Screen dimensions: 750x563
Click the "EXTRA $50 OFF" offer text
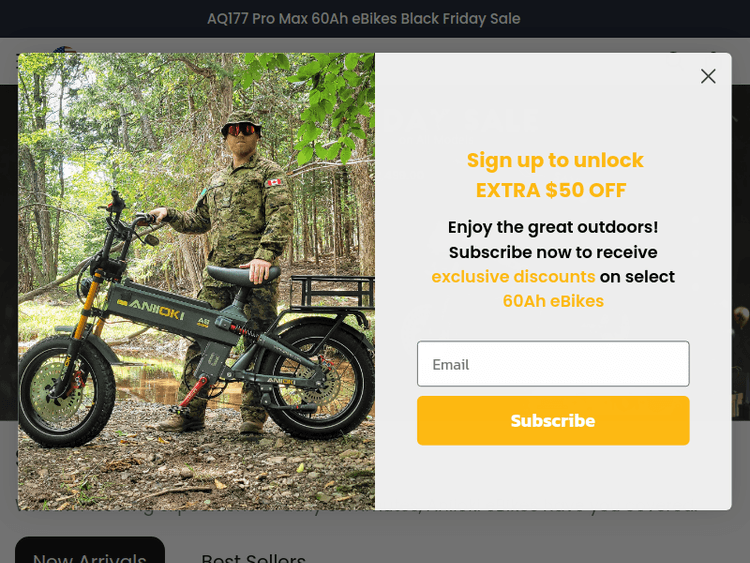click(x=551, y=190)
